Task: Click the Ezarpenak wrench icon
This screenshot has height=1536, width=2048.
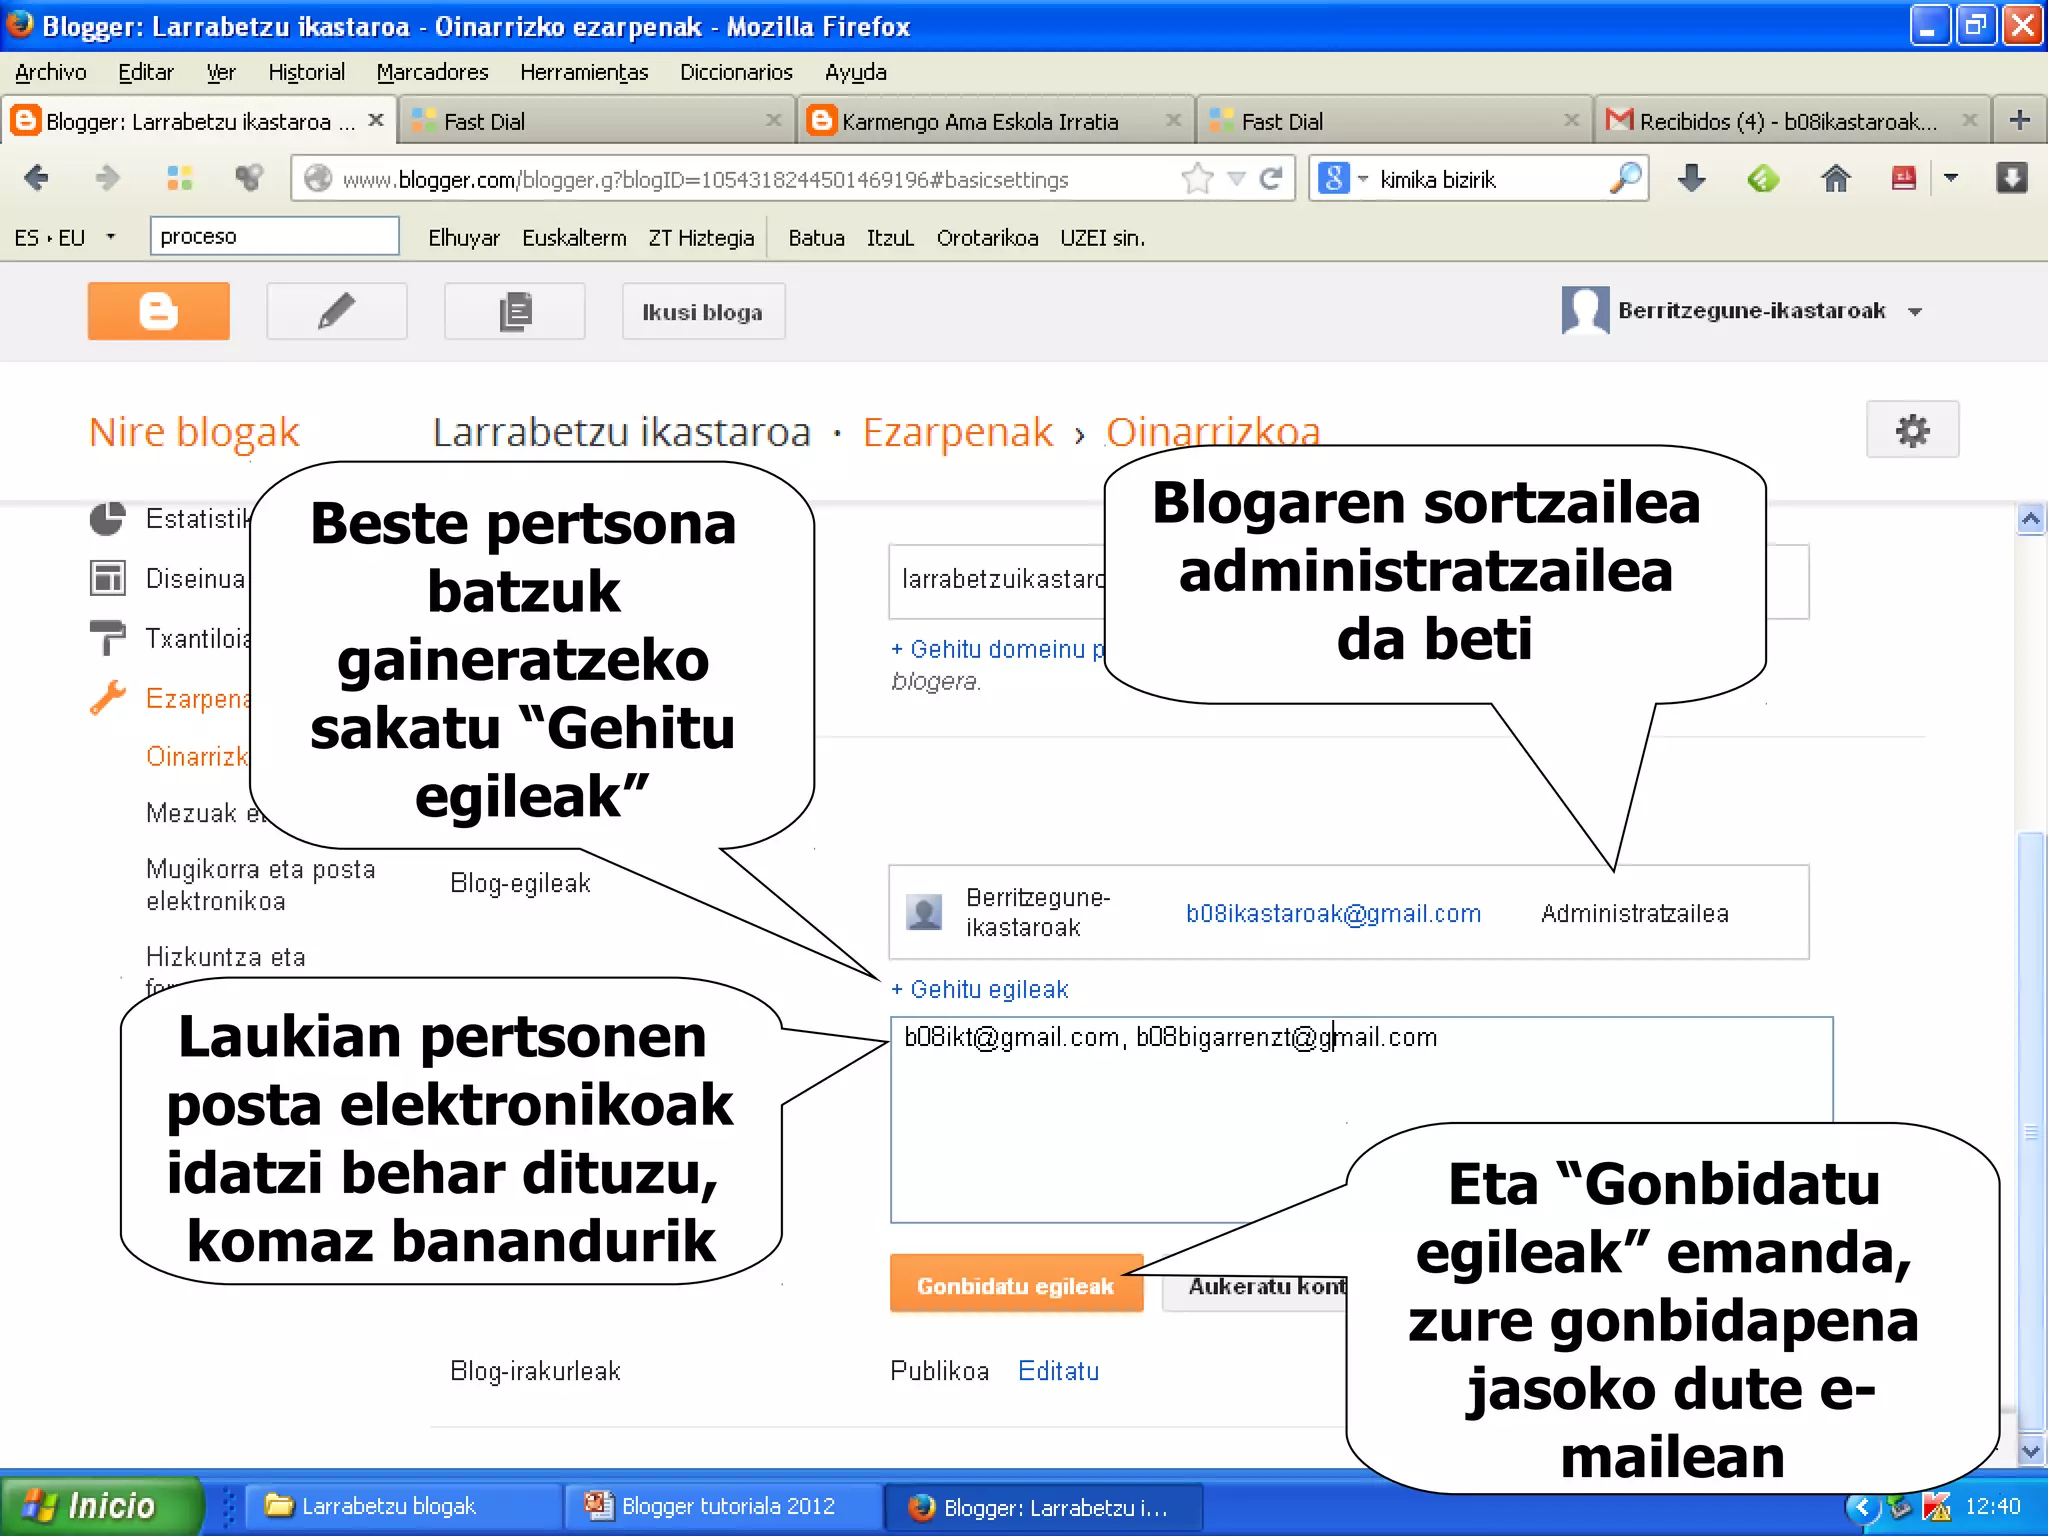Action: pos(107,697)
